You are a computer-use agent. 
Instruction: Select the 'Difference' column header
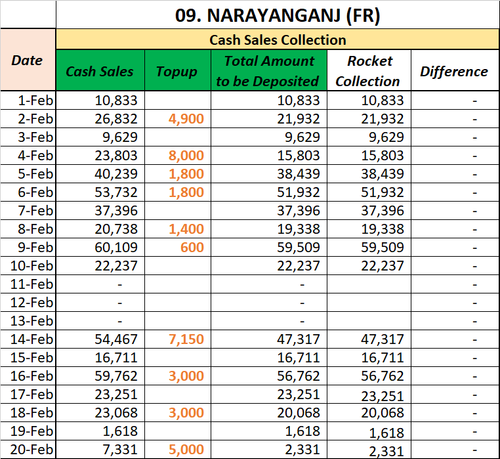[x=455, y=70]
